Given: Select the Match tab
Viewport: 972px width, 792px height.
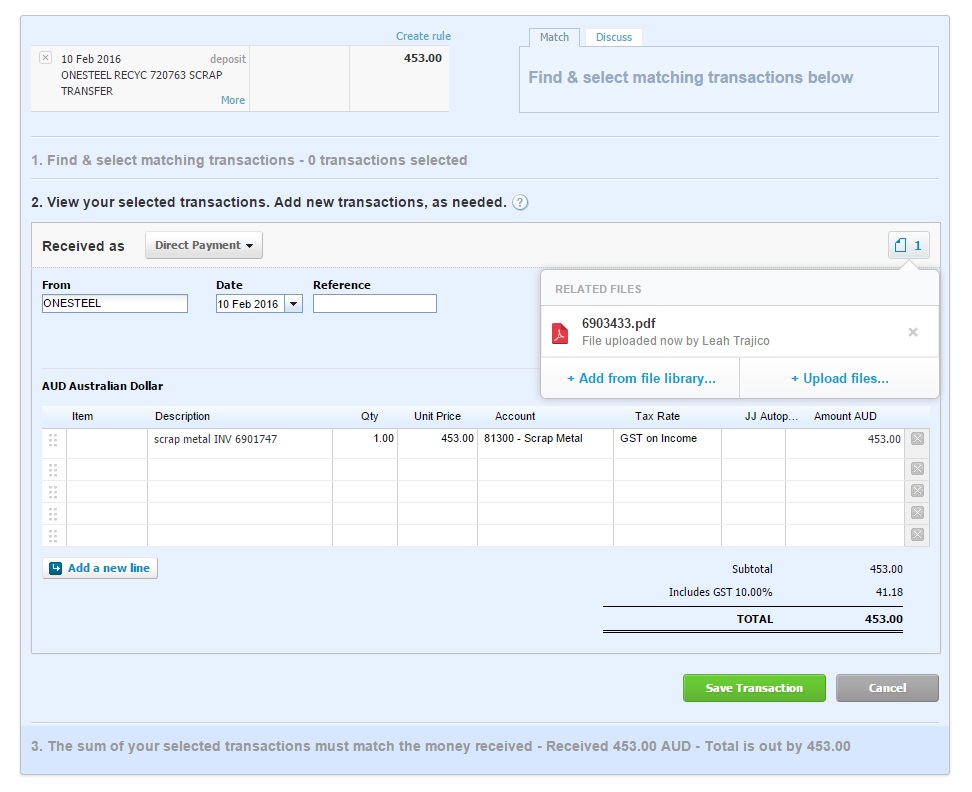Looking at the screenshot, I should point(554,37).
